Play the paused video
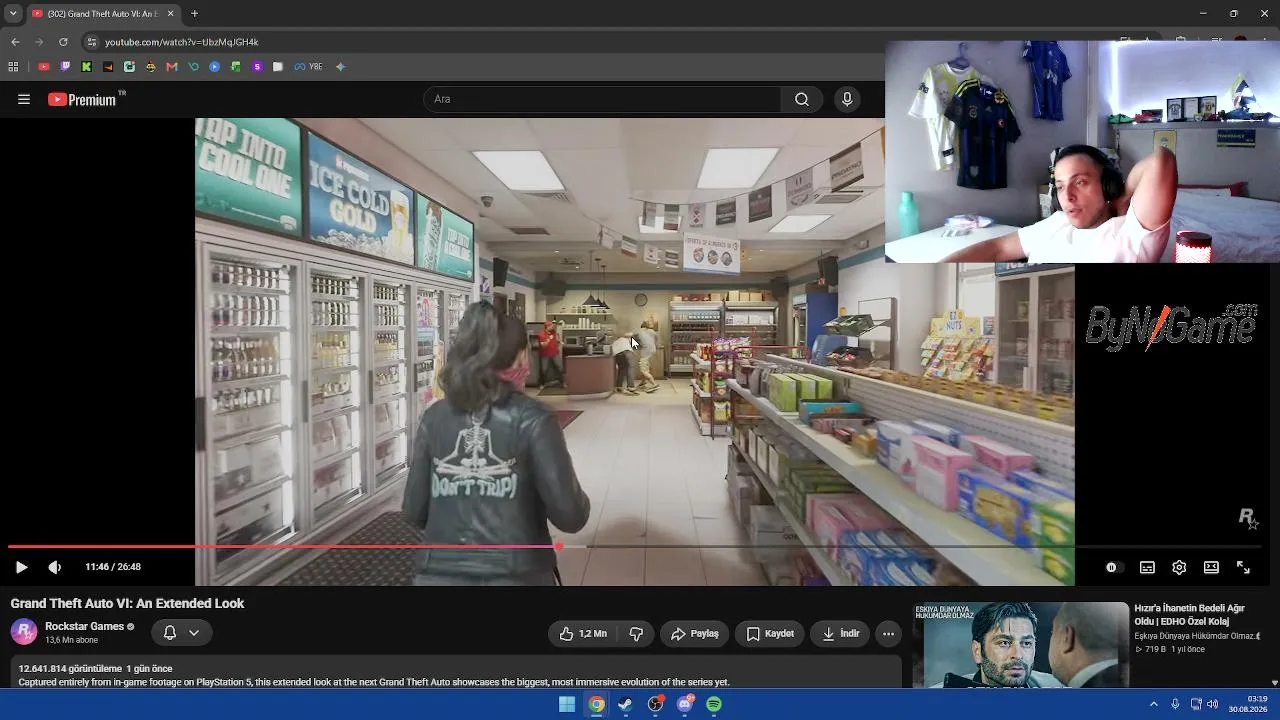 tap(21, 567)
